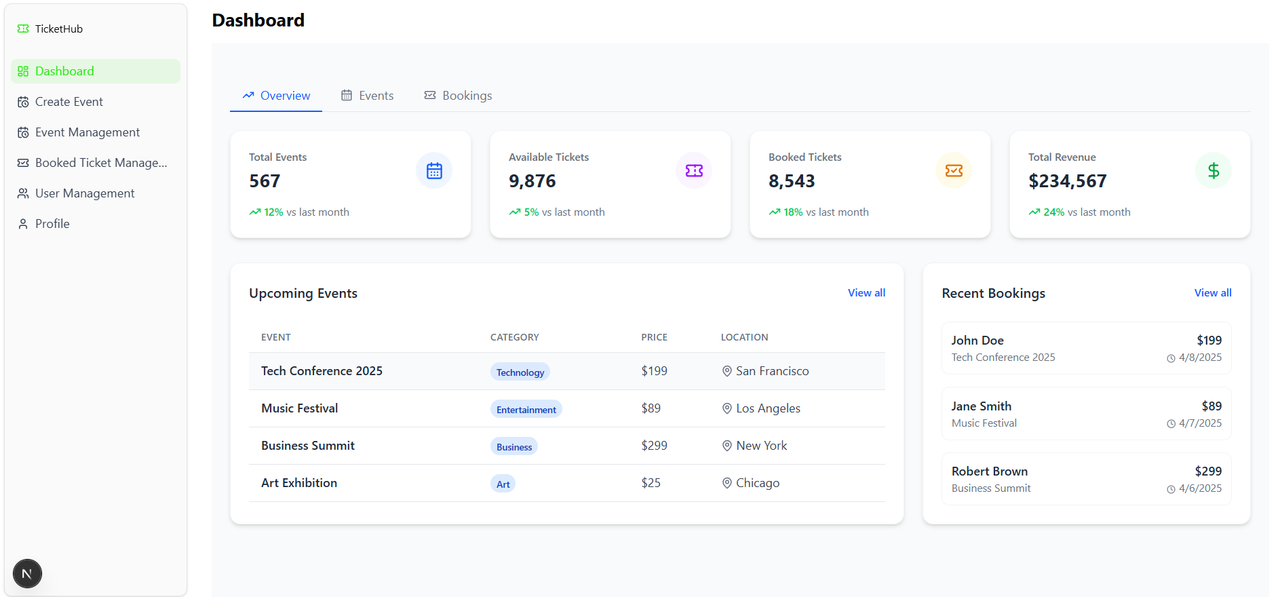Select the Music Festival event row name
This screenshot has width=1280, height=597.
click(300, 408)
